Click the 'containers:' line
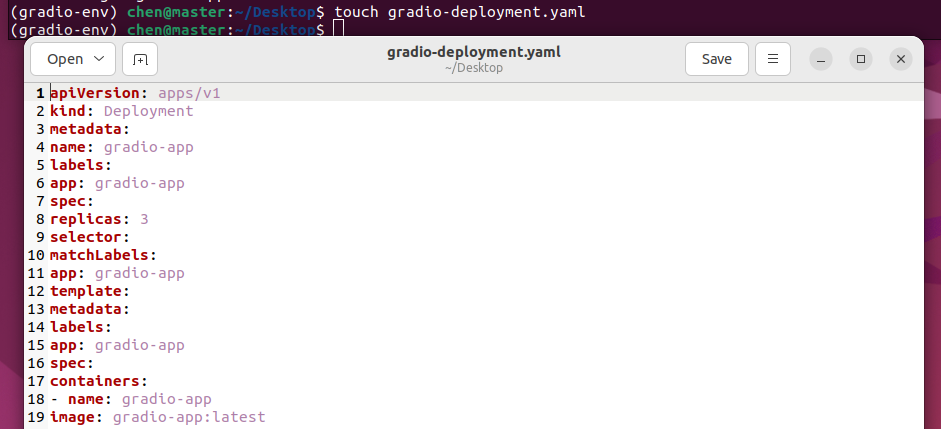Viewport: 941px width, 429px height. (x=99, y=381)
